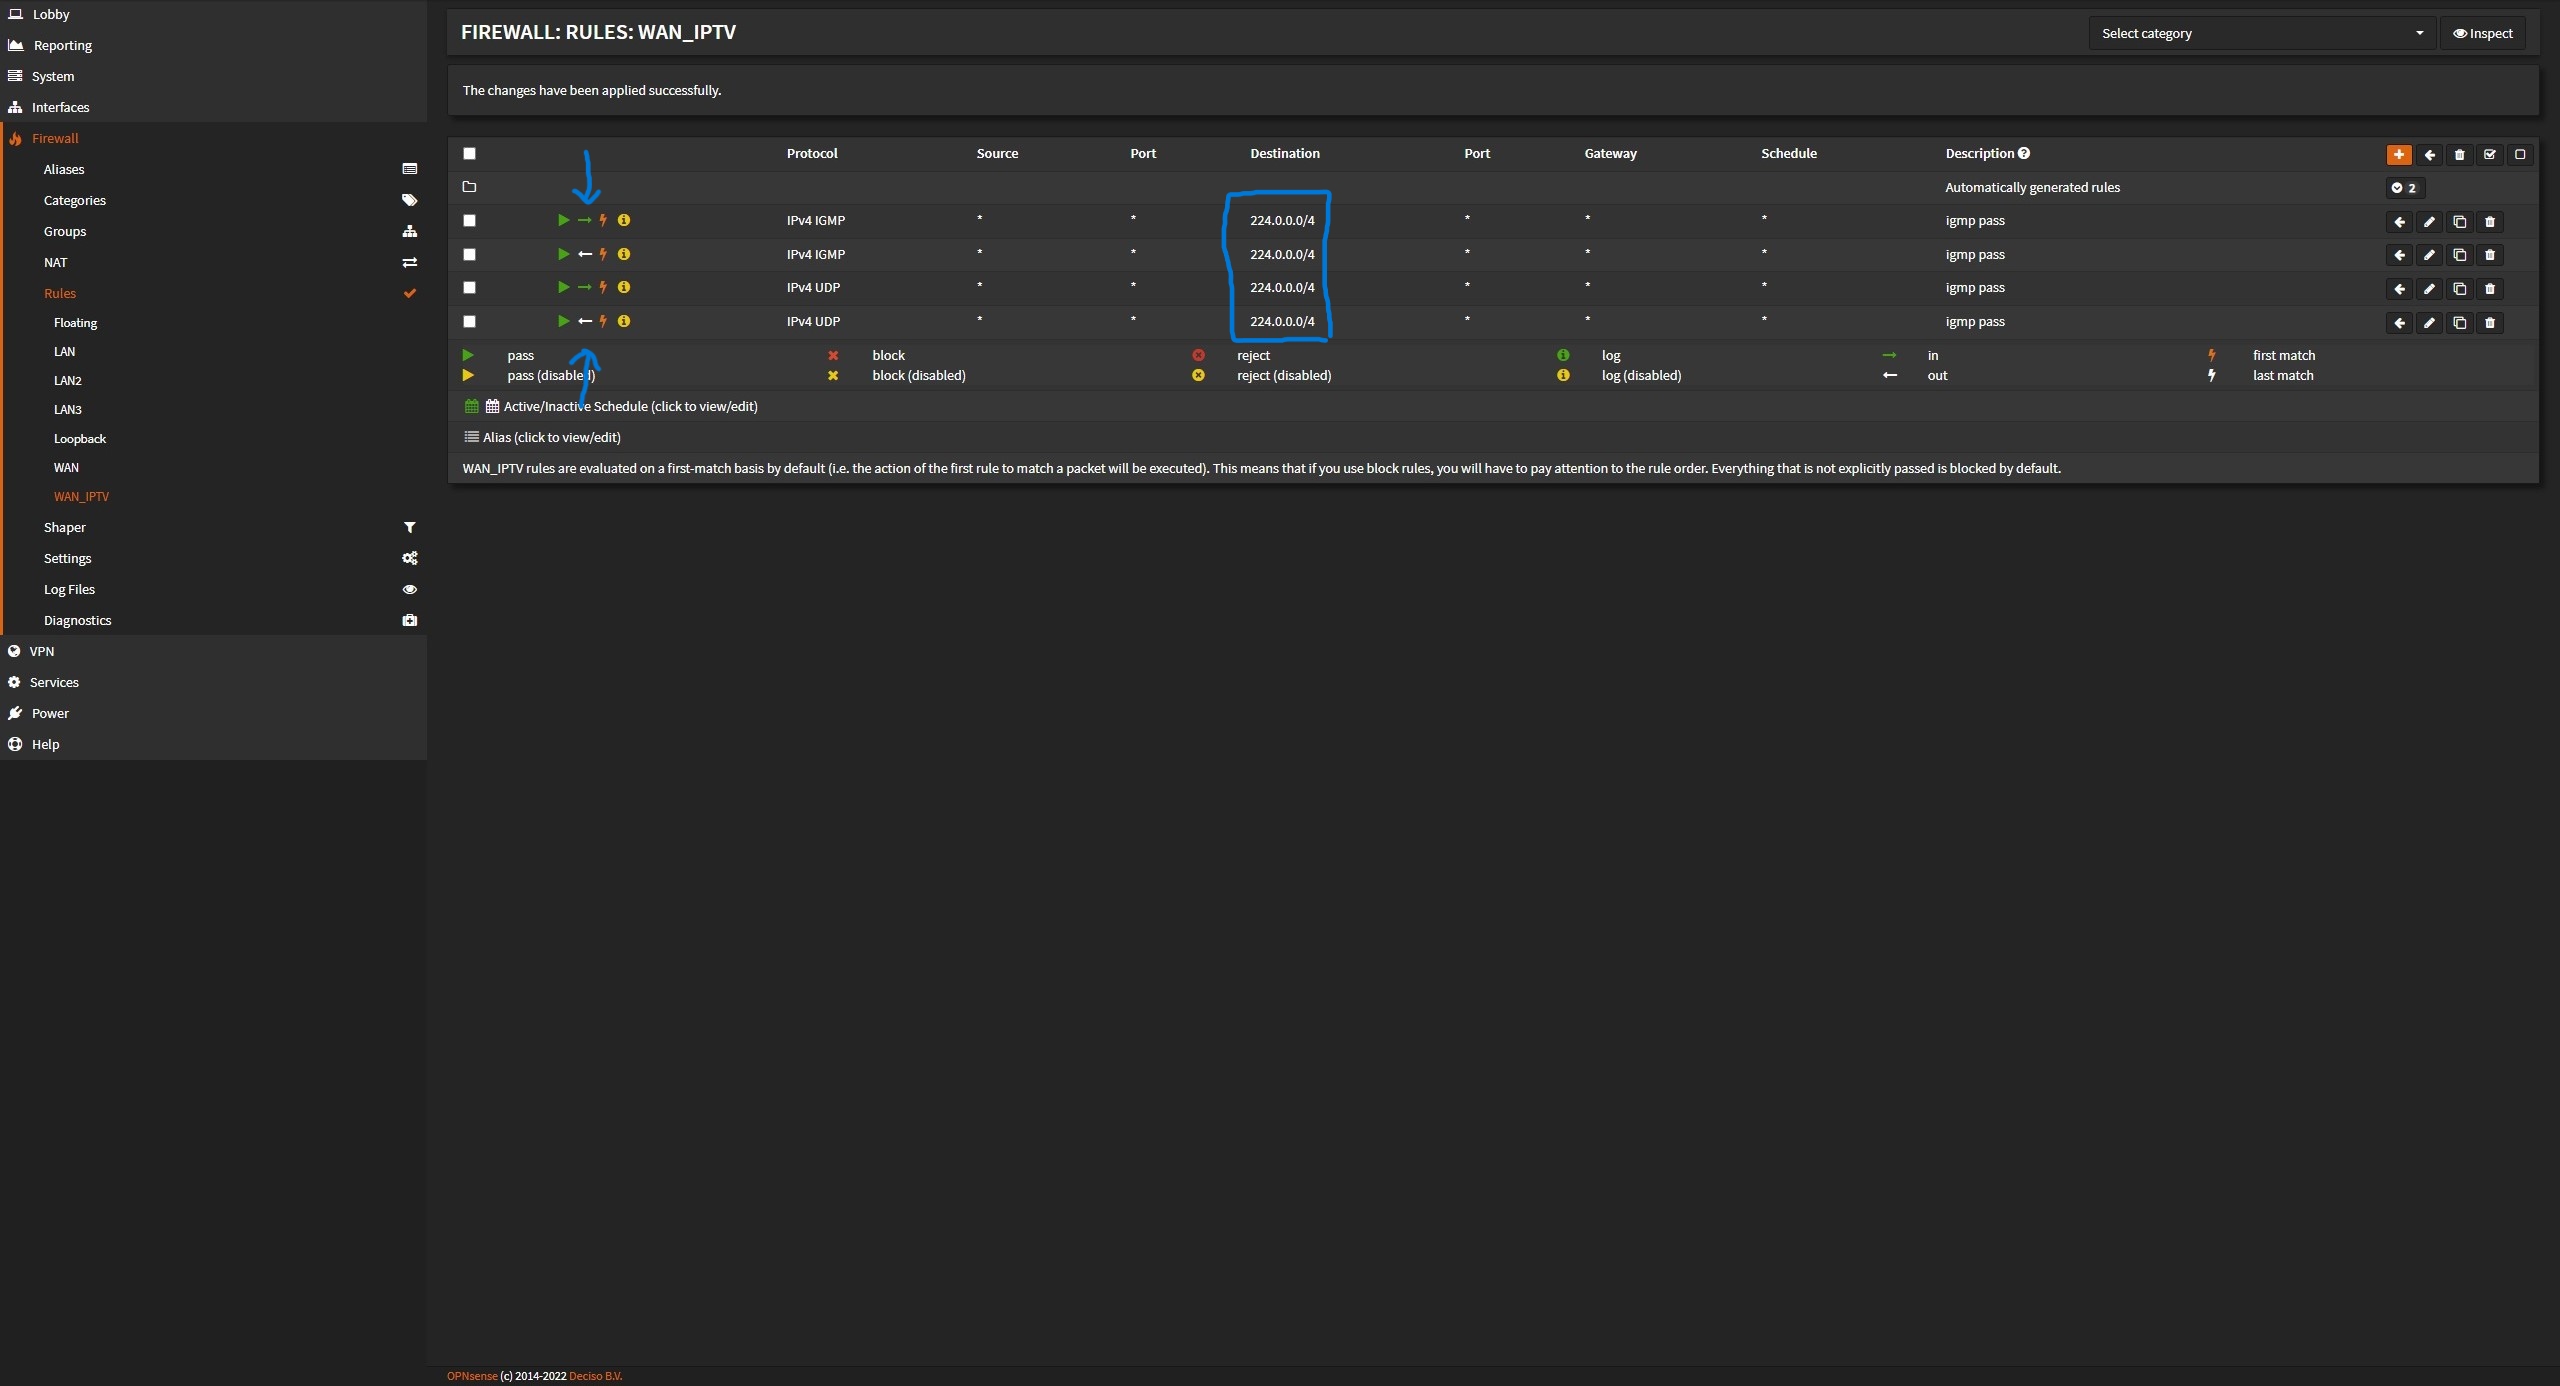Expand automatically generated rules list
2560x1386 pixels.
(2403, 188)
